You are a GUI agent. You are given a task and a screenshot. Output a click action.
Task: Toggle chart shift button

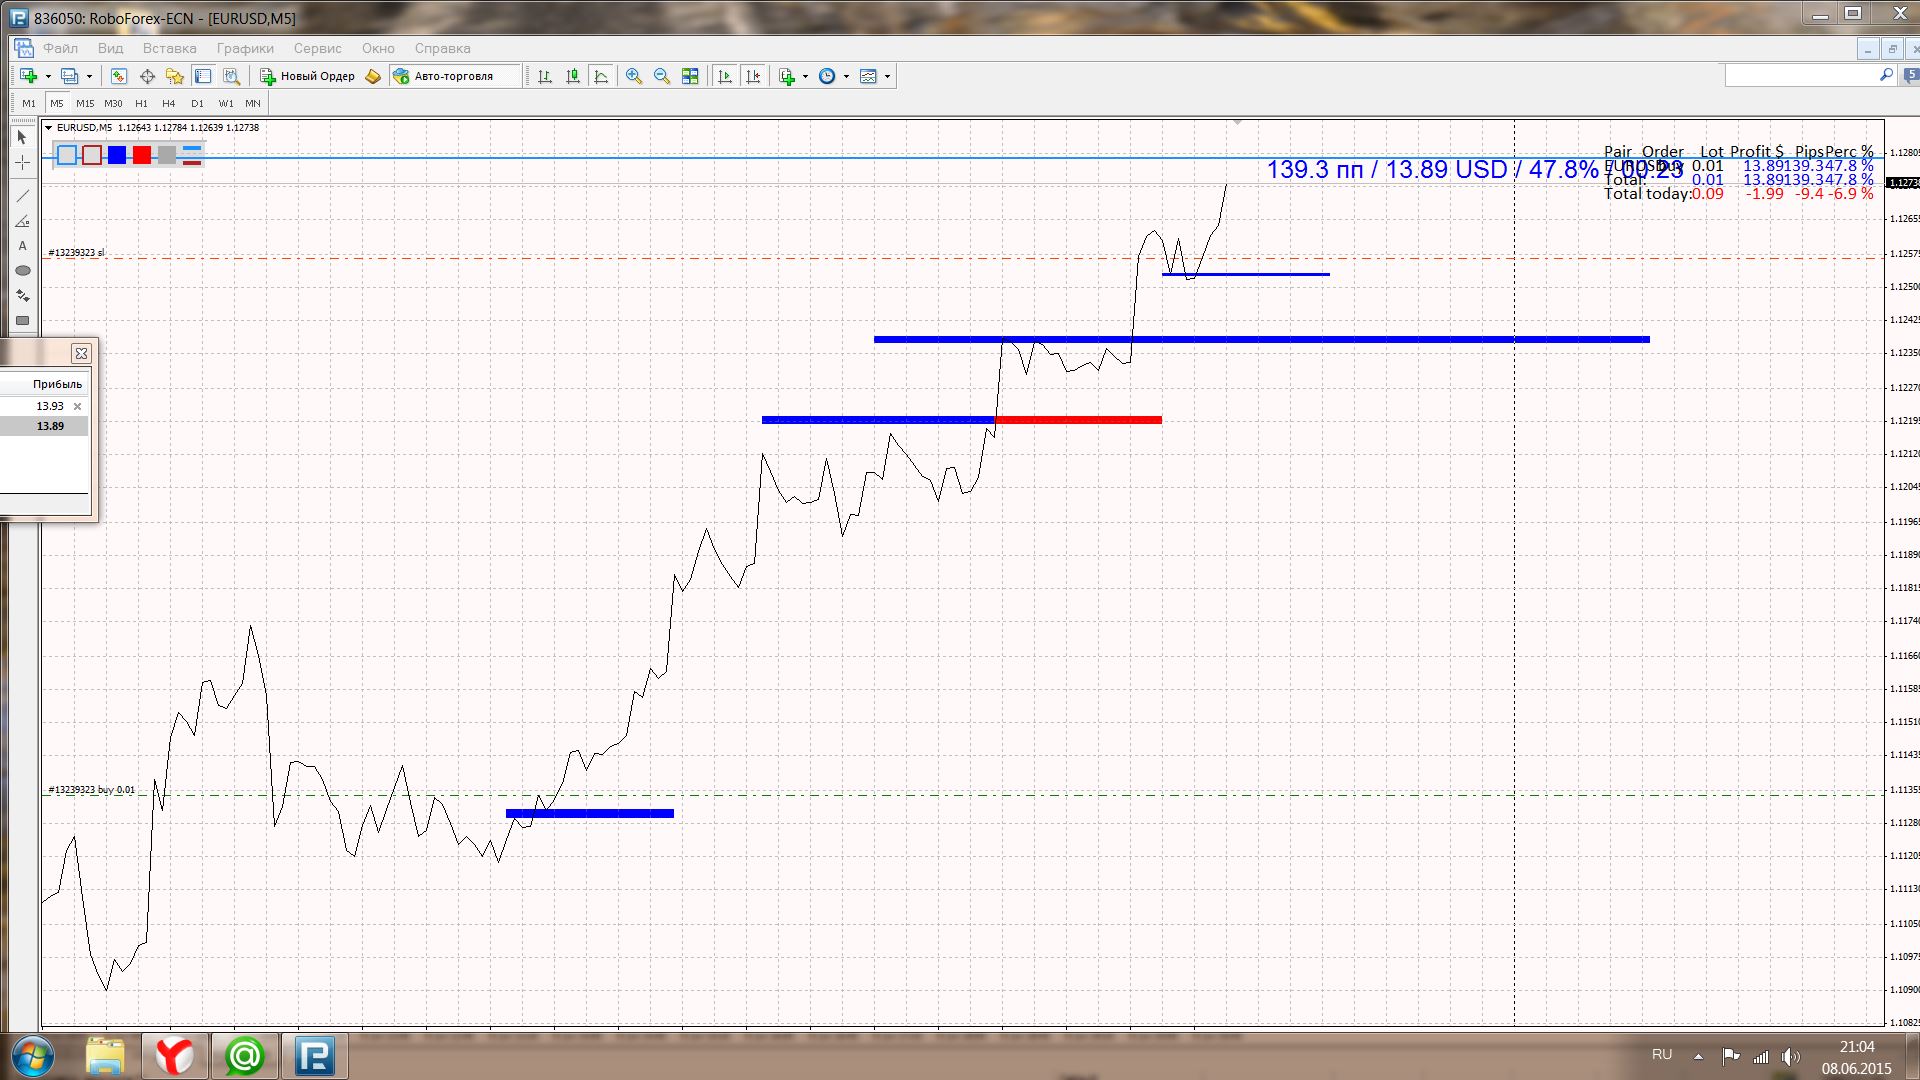point(754,76)
